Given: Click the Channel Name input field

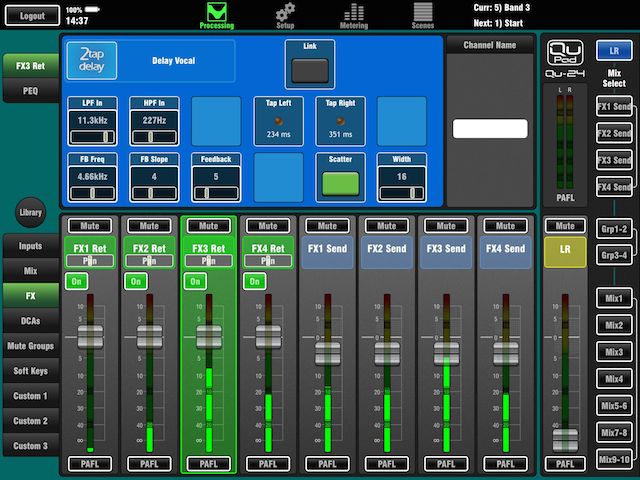Looking at the screenshot, I should (x=490, y=129).
